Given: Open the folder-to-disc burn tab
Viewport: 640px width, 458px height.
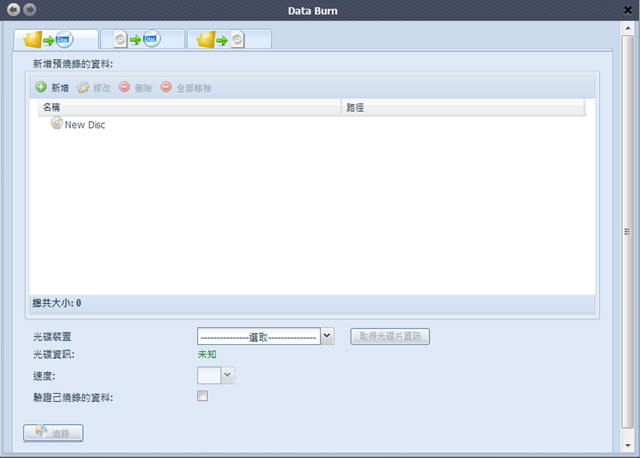Looking at the screenshot, I should tap(56, 39).
